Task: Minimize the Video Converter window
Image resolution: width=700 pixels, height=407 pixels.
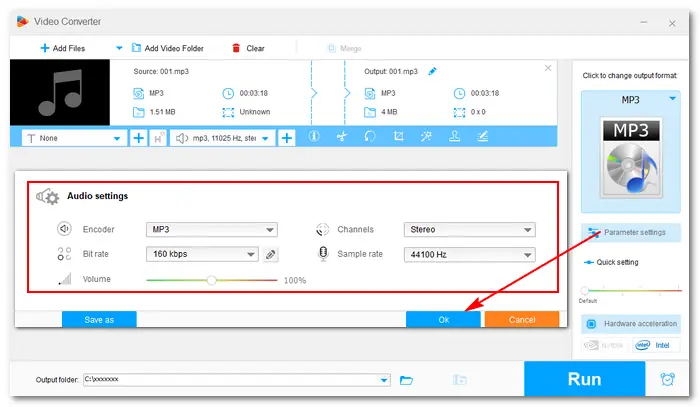Action: [x=644, y=22]
